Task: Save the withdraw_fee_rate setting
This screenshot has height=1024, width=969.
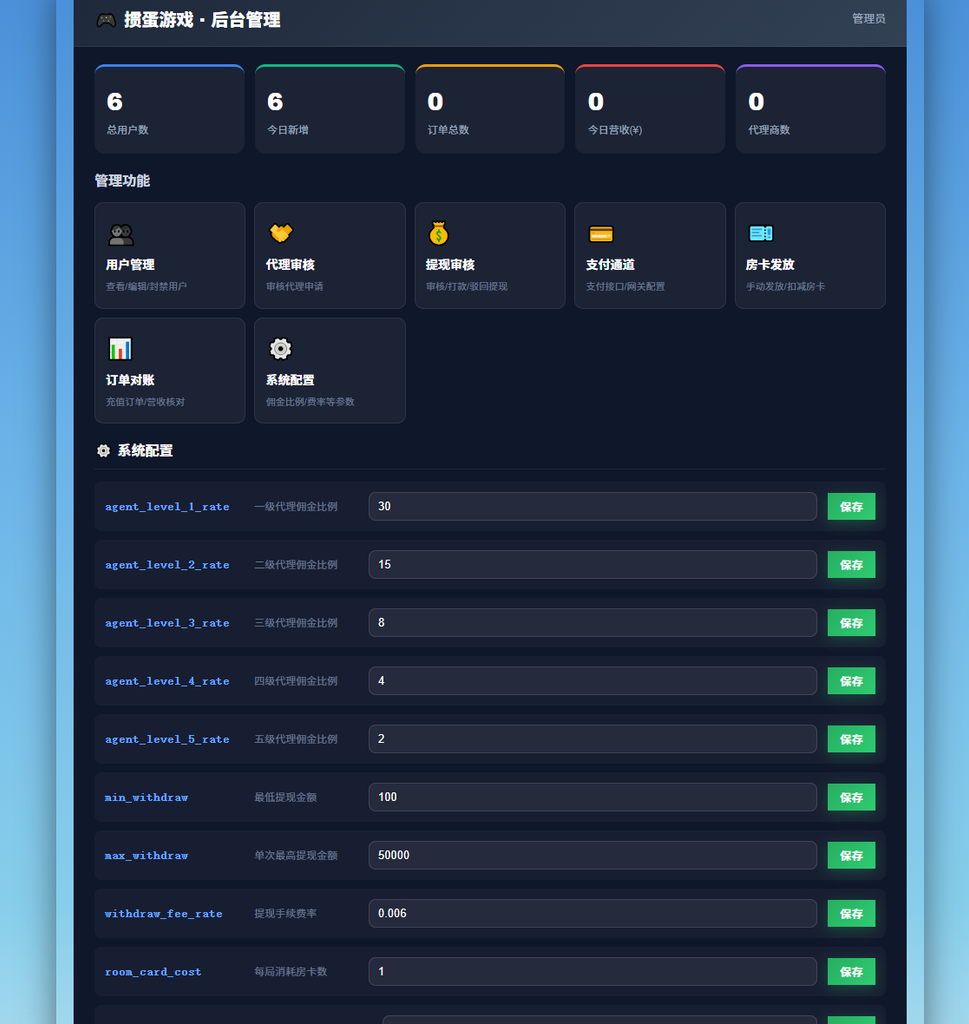Action: click(851, 914)
